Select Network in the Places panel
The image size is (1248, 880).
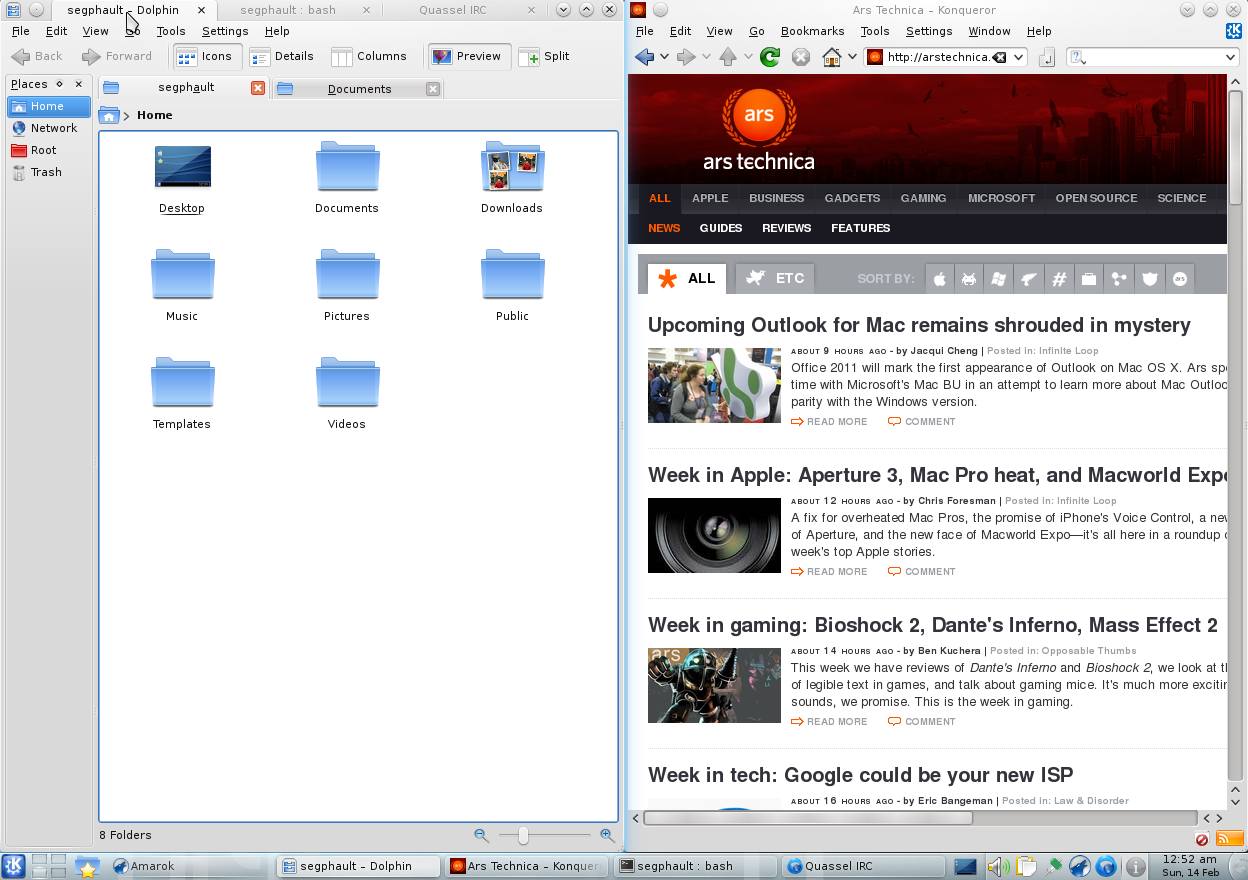(48, 128)
